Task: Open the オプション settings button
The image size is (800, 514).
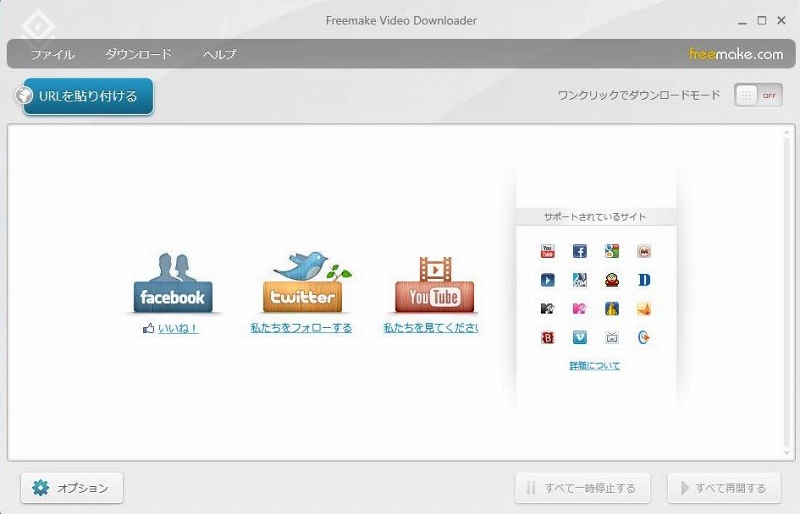Action: (x=72, y=488)
